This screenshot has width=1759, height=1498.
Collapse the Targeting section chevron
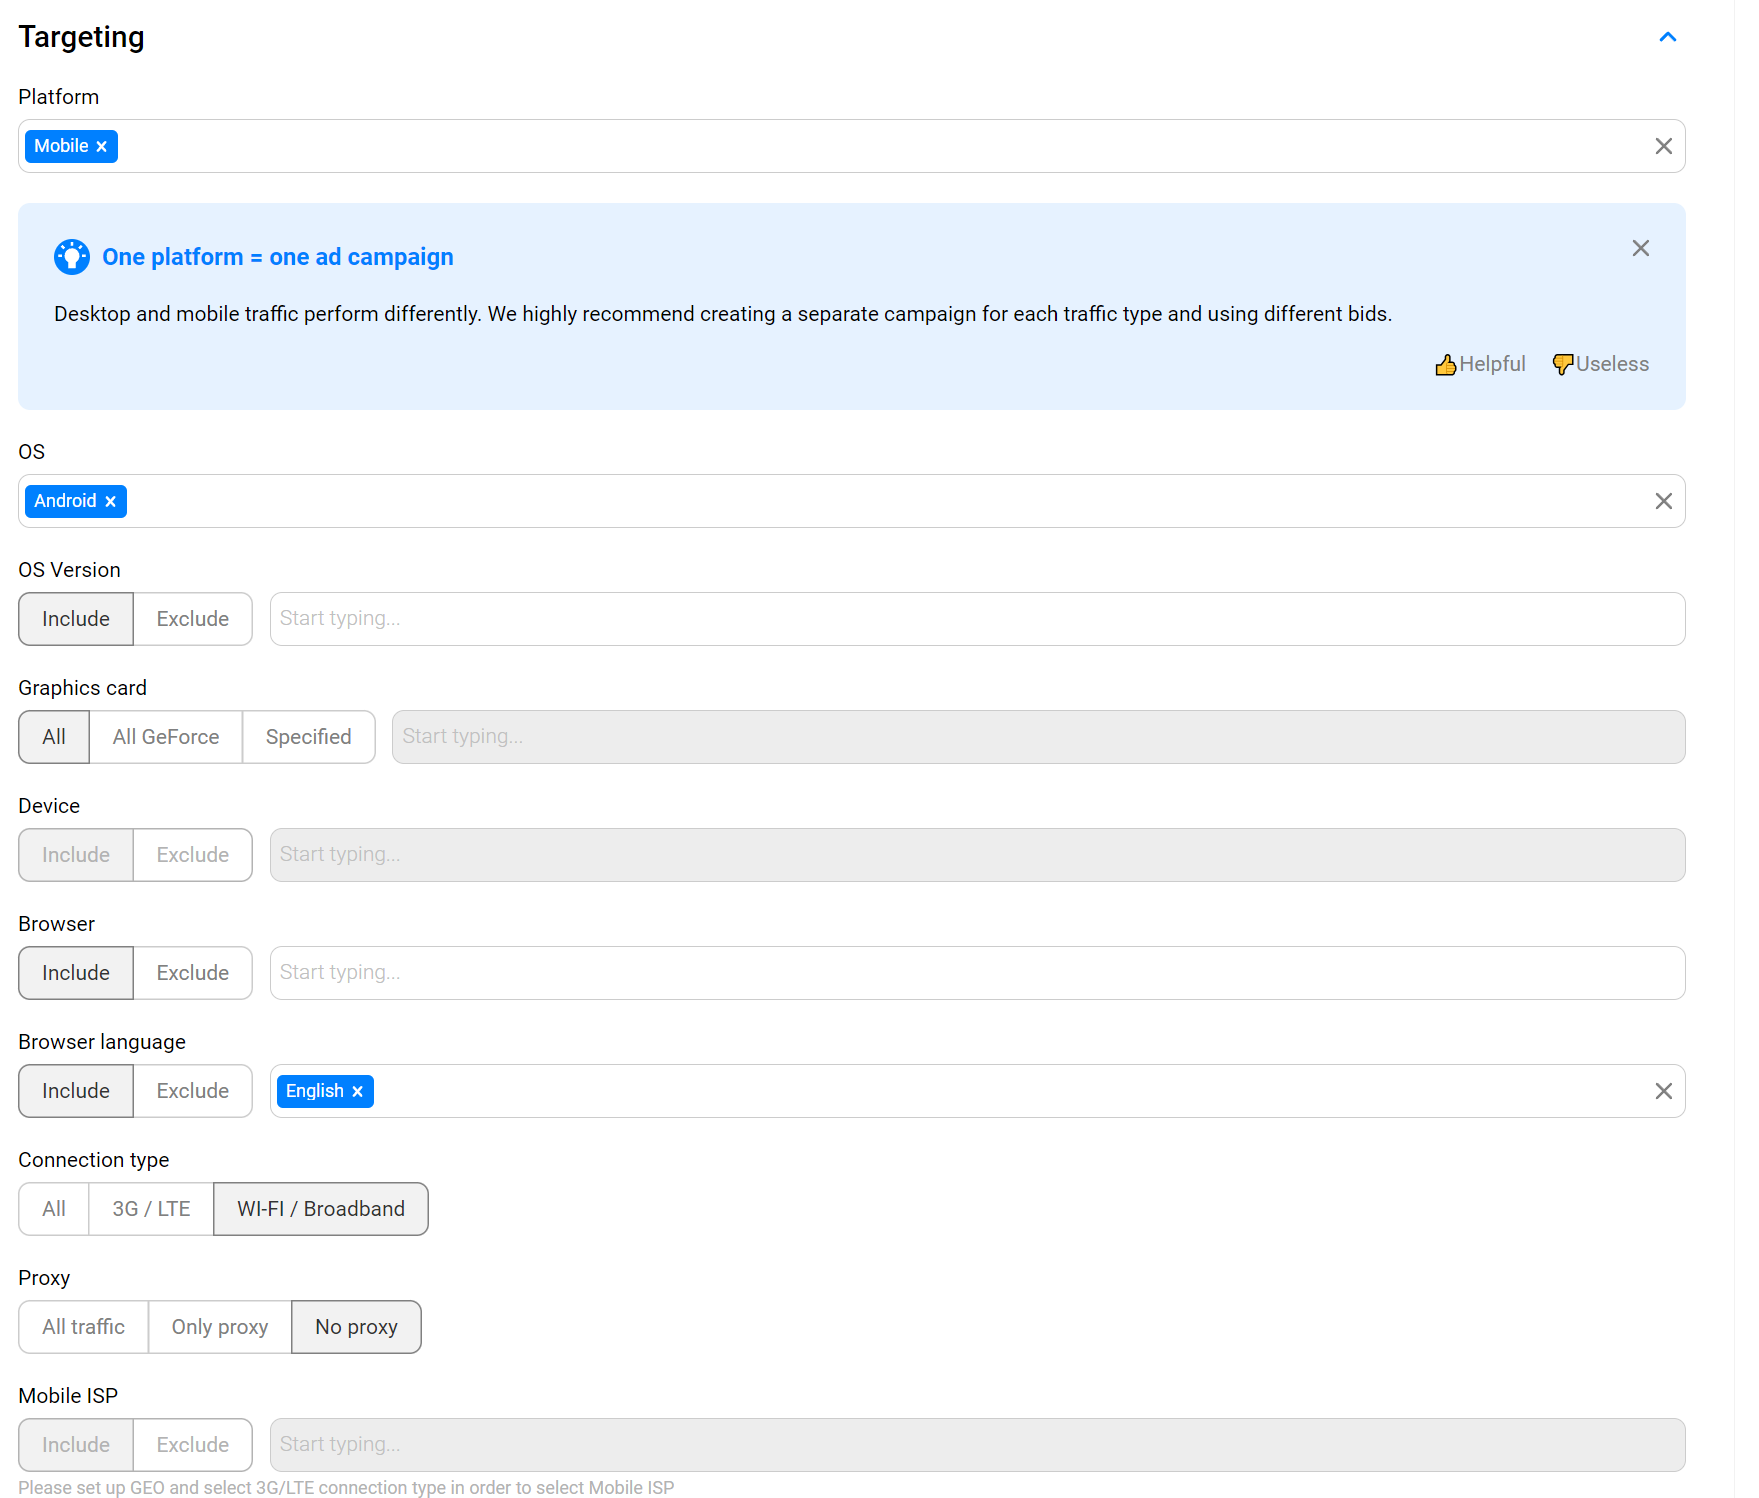point(1667,37)
